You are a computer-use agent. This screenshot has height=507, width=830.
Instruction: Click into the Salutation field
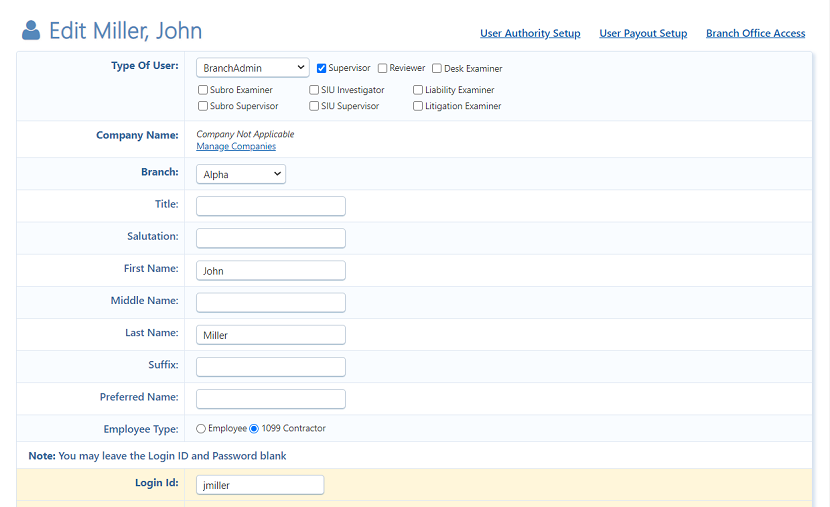coord(271,238)
